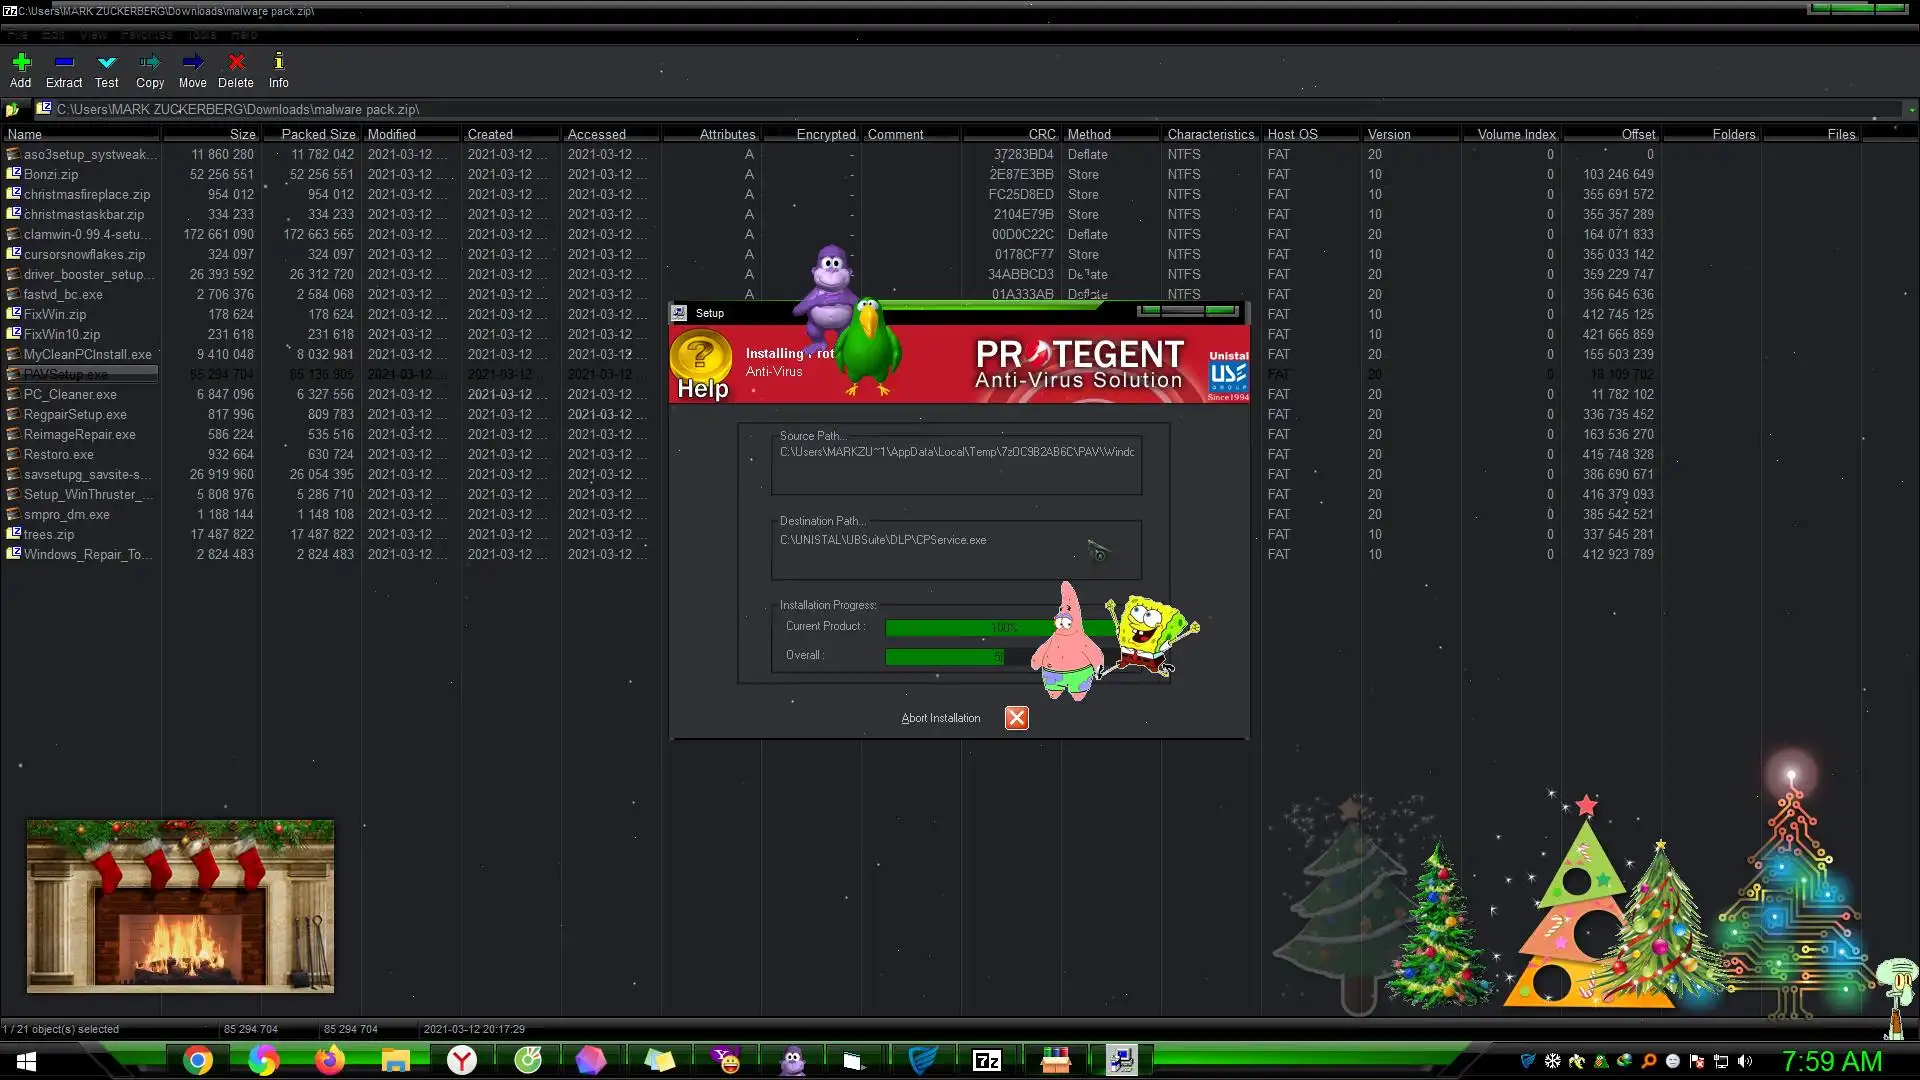Click the Overall installation progress bar
1920x1080 pixels.
click(944, 656)
